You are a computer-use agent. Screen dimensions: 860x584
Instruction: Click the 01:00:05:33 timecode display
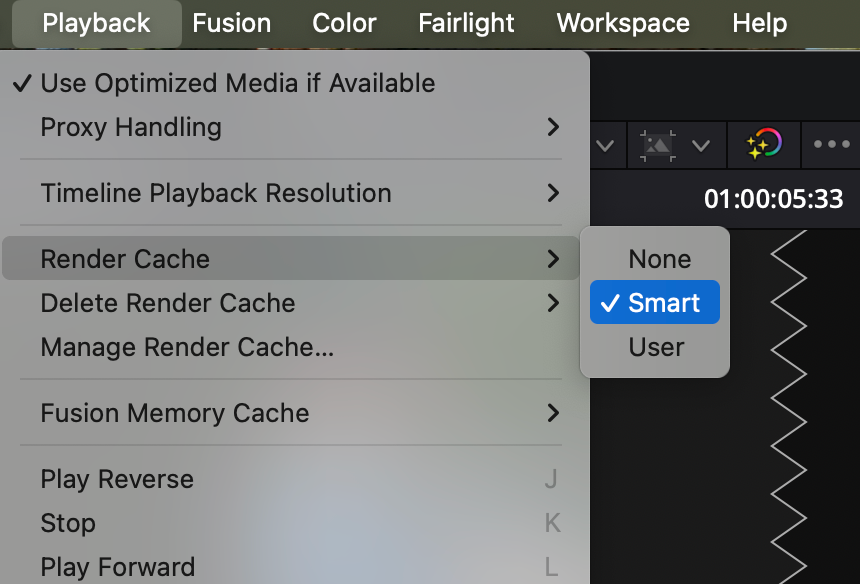click(773, 199)
